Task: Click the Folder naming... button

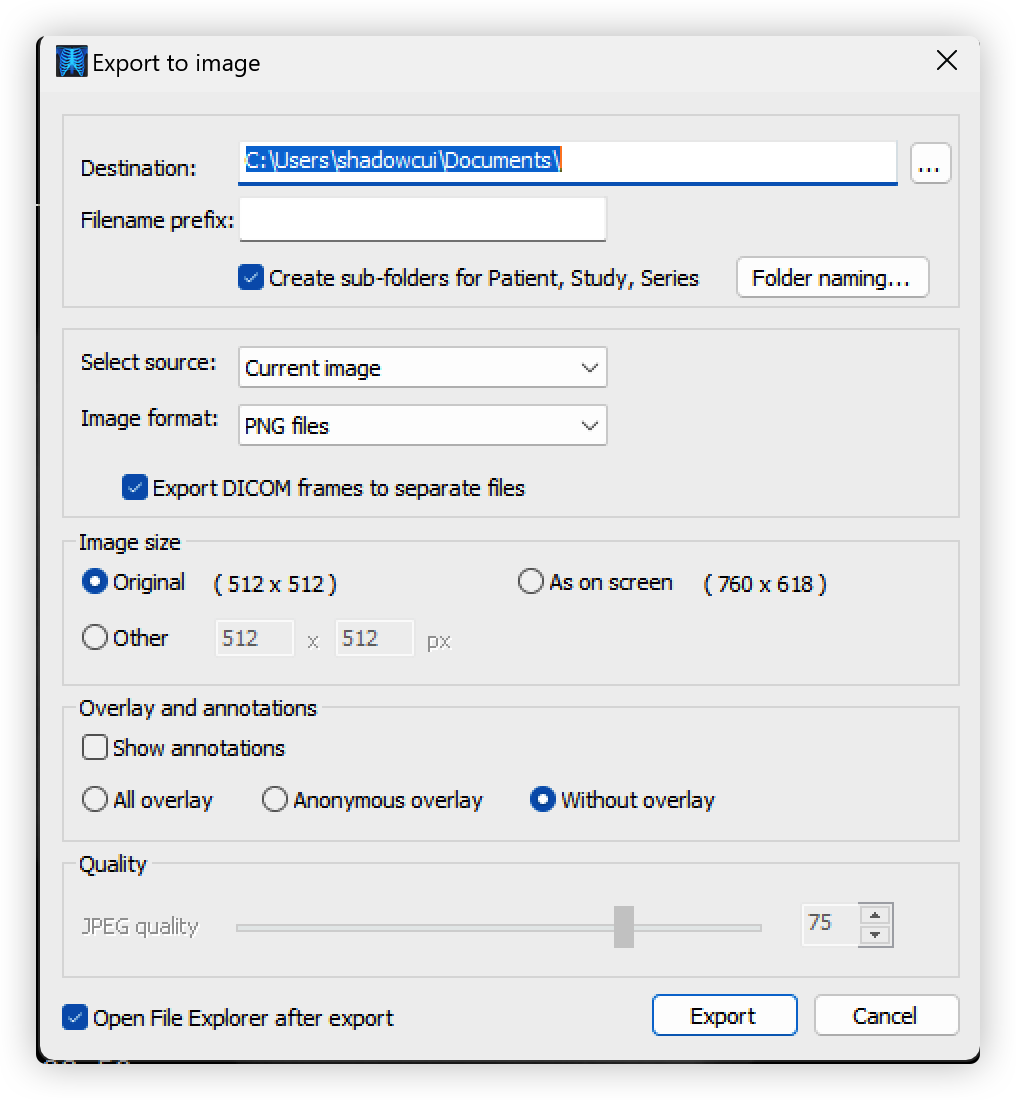Action: pos(832,278)
